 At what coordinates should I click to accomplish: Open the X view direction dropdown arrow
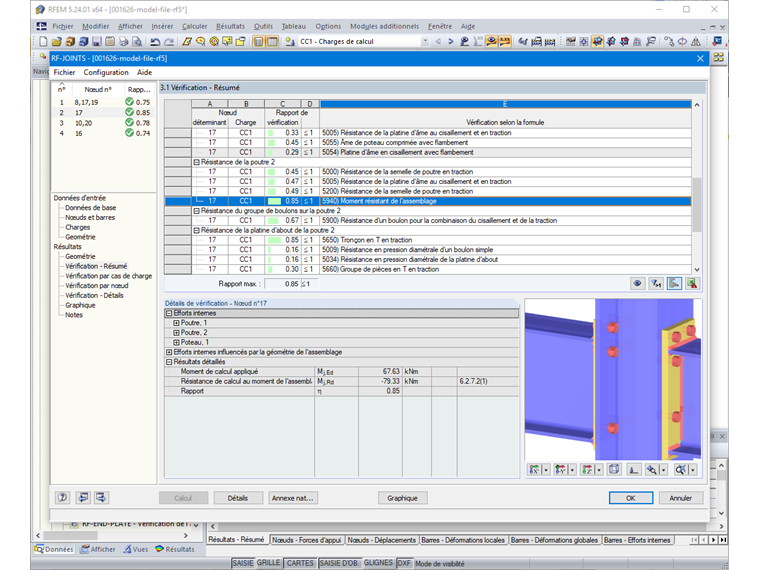click(x=546, y=469)
